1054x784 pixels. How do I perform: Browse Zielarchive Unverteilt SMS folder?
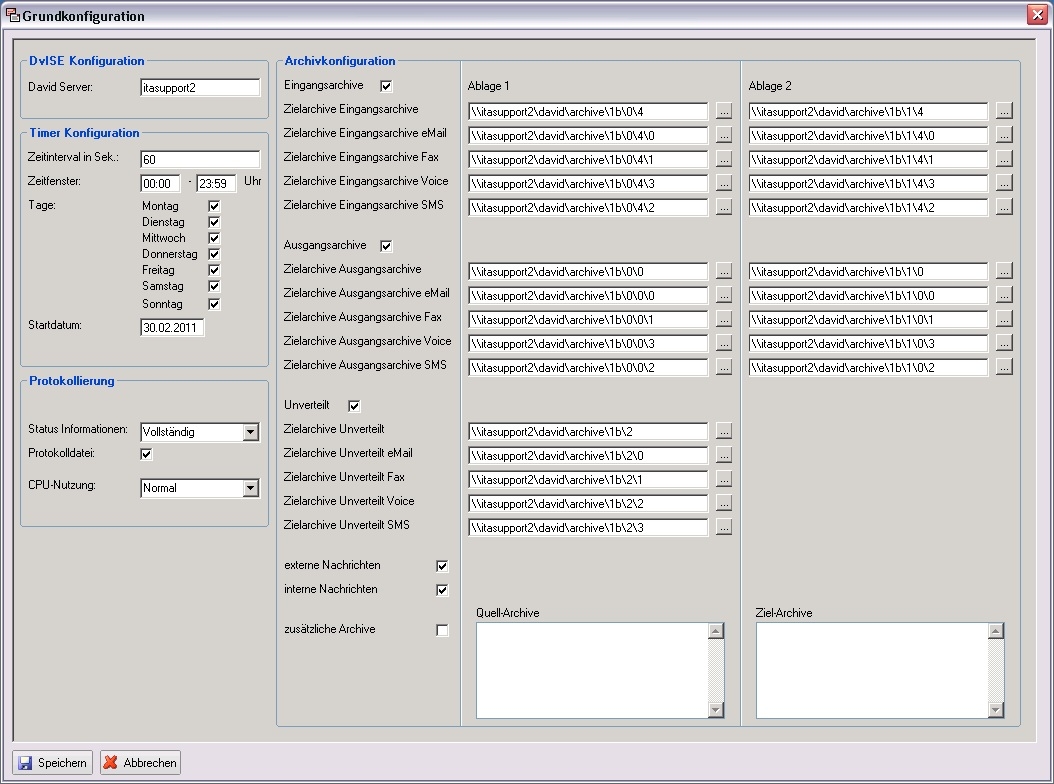point(723,528)
